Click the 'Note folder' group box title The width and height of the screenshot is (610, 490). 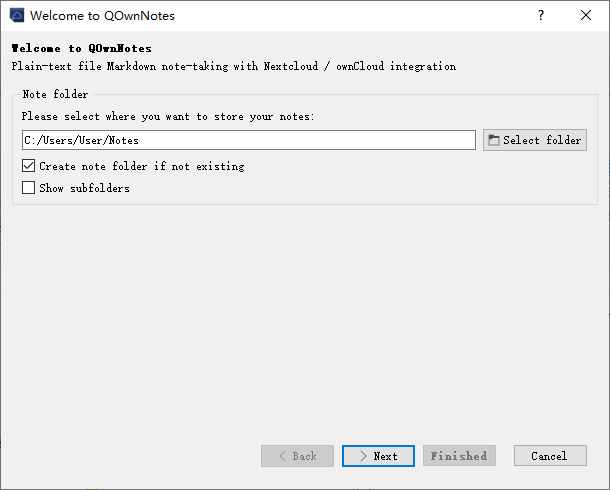[x=55, y=94]
